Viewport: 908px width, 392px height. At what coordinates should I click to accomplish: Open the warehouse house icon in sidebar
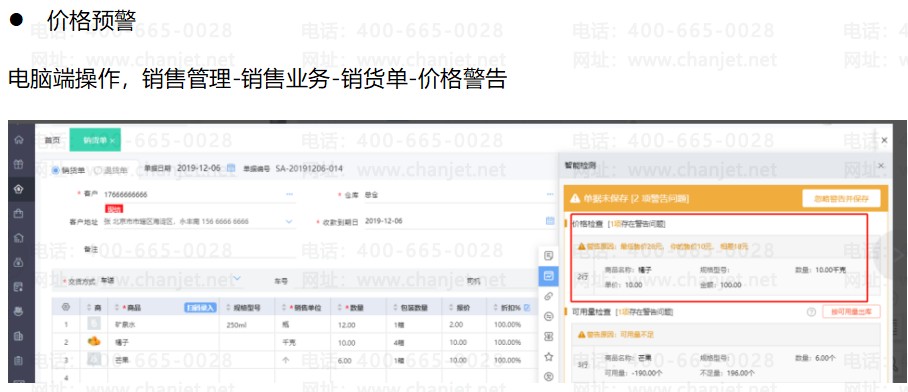19,237
